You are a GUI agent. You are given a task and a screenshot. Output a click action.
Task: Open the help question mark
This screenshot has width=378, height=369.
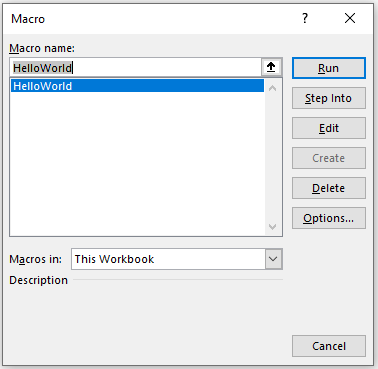point(305,19)
